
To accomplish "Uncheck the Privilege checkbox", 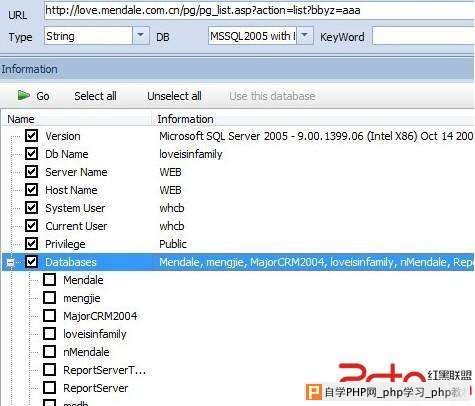I will 31,244.
